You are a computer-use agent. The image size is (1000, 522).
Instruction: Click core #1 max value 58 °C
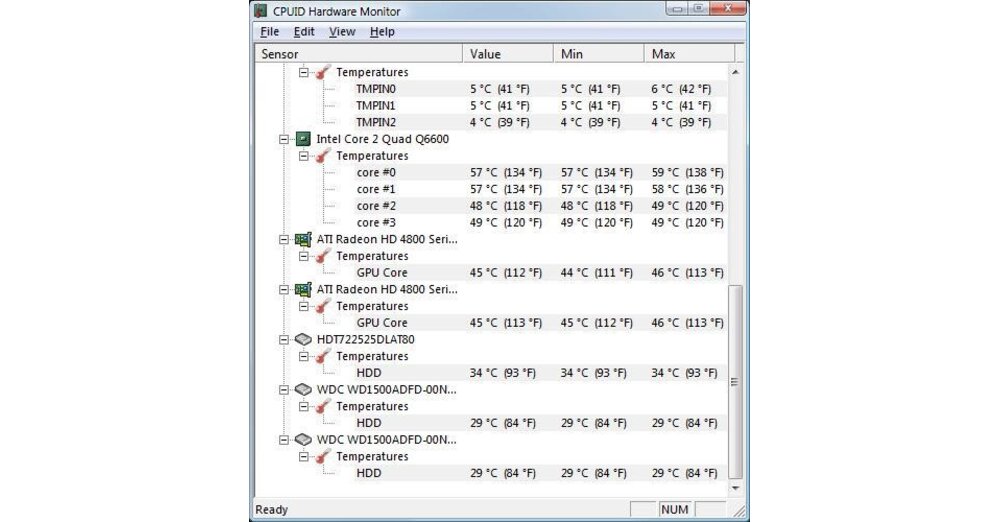pos(688,189)
